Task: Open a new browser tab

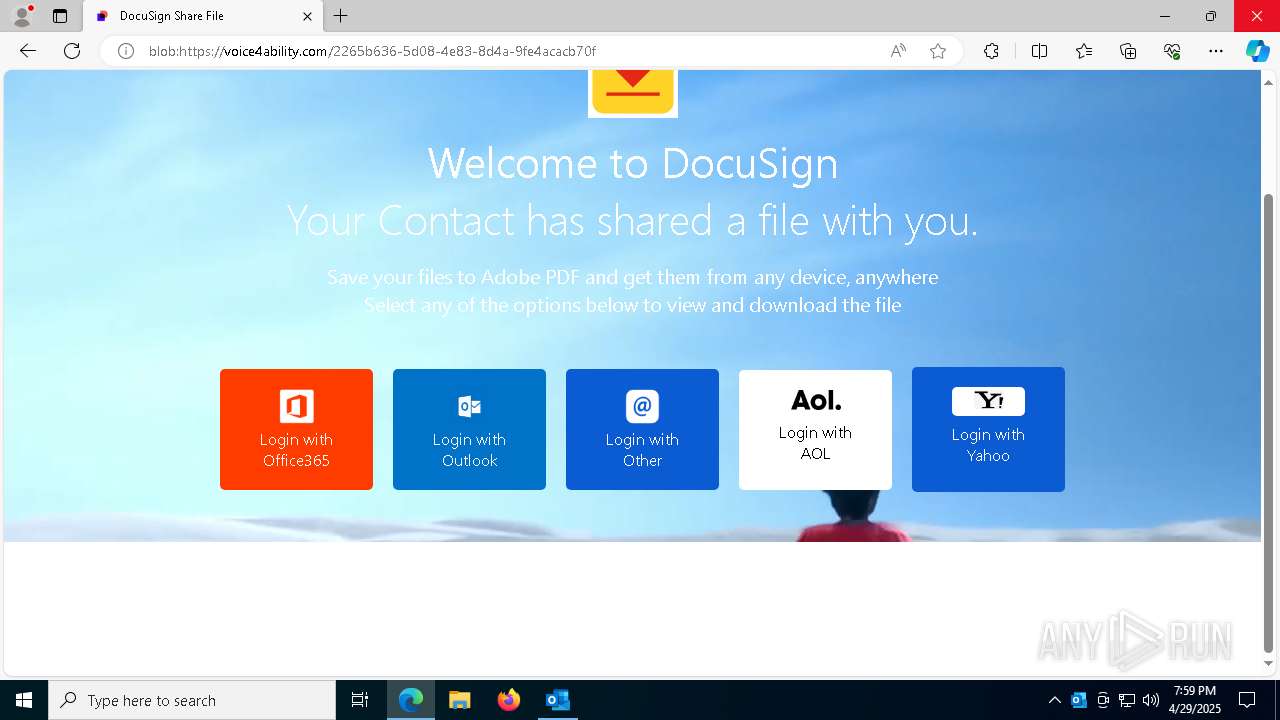Action: pos(341,16)
